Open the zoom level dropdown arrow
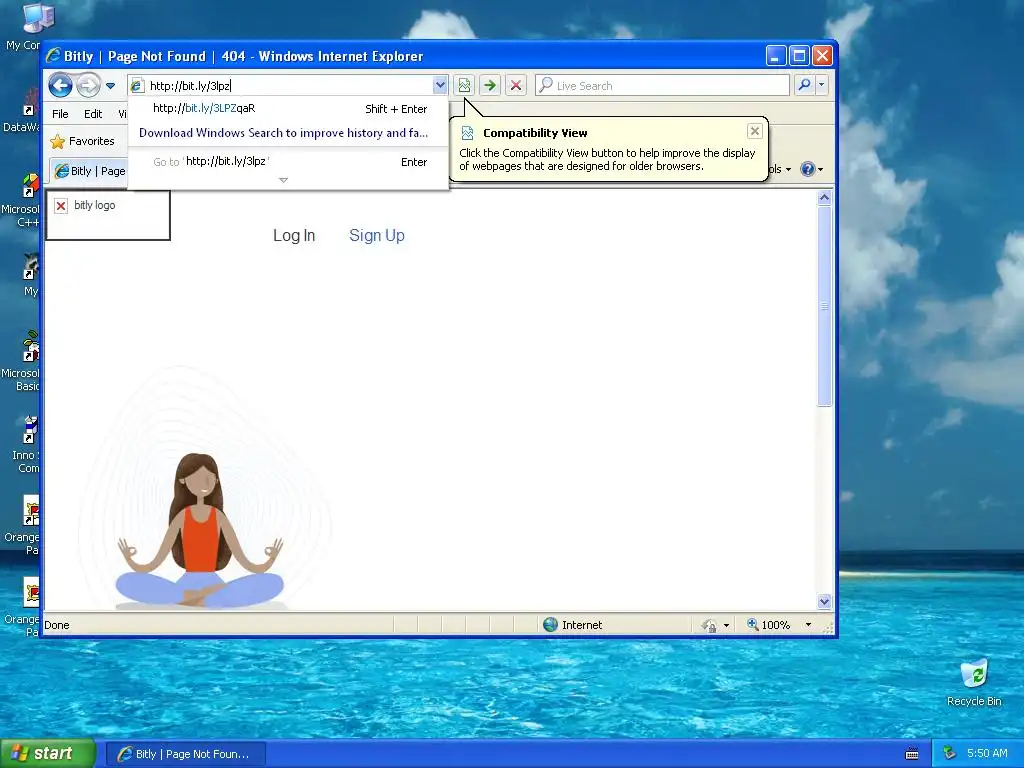 pos(808,625)
